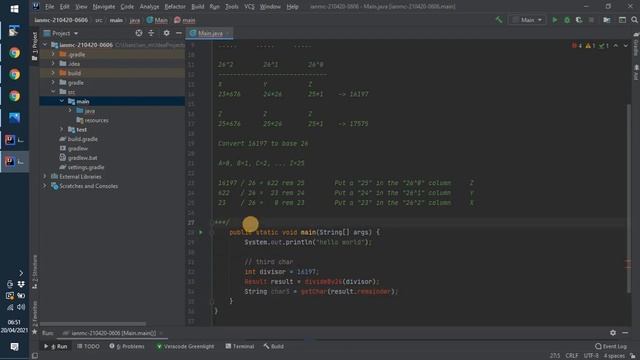640x360 pixels.
Task: Click CRLF line separator in status bar
Action: 571,356
